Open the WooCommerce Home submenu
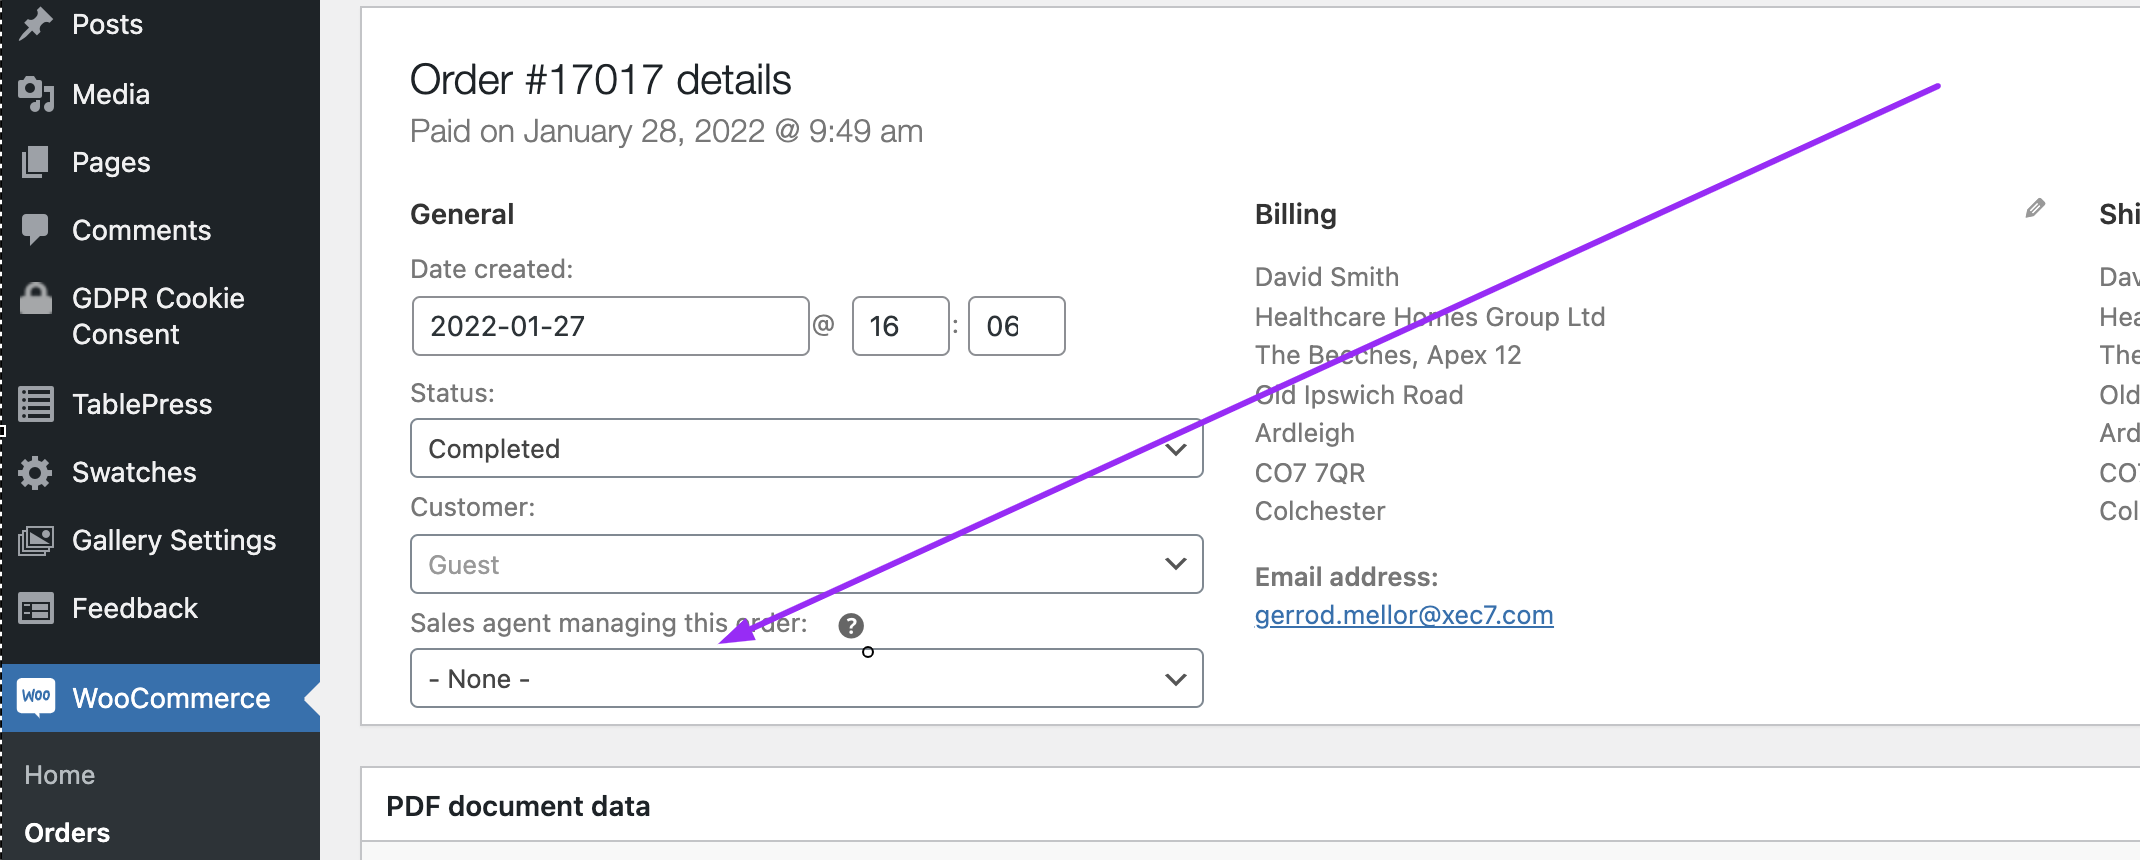Viewport: 2140px width, 860px height. (x=59, y=775)
